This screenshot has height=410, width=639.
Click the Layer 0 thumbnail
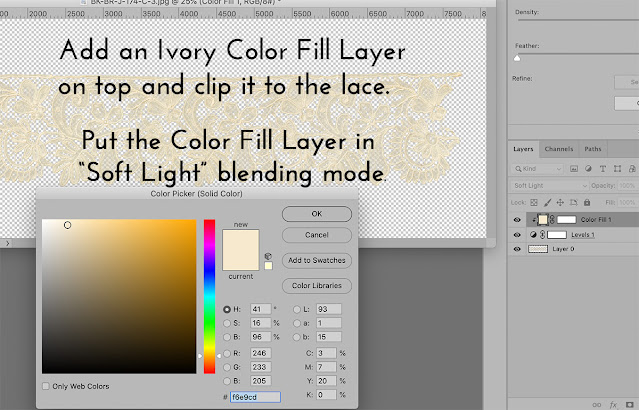538,249
